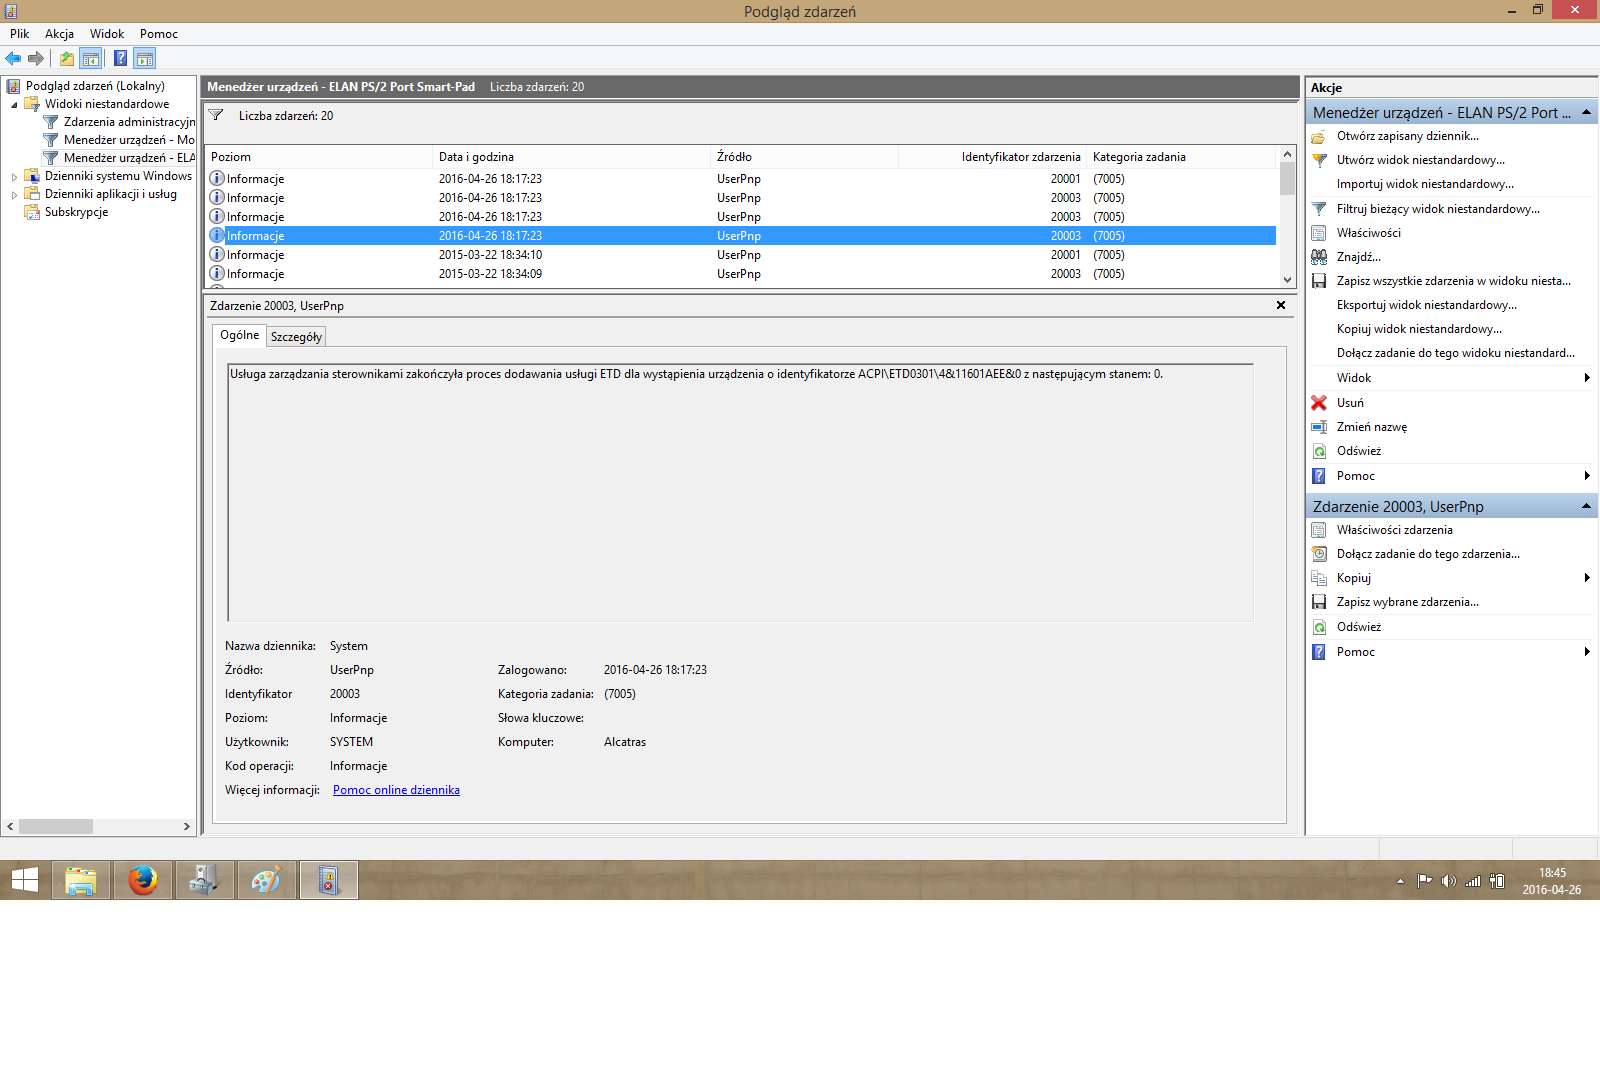Click the Windows Start button
This screenshot has height=1088, width=1600.
[25, 880]
